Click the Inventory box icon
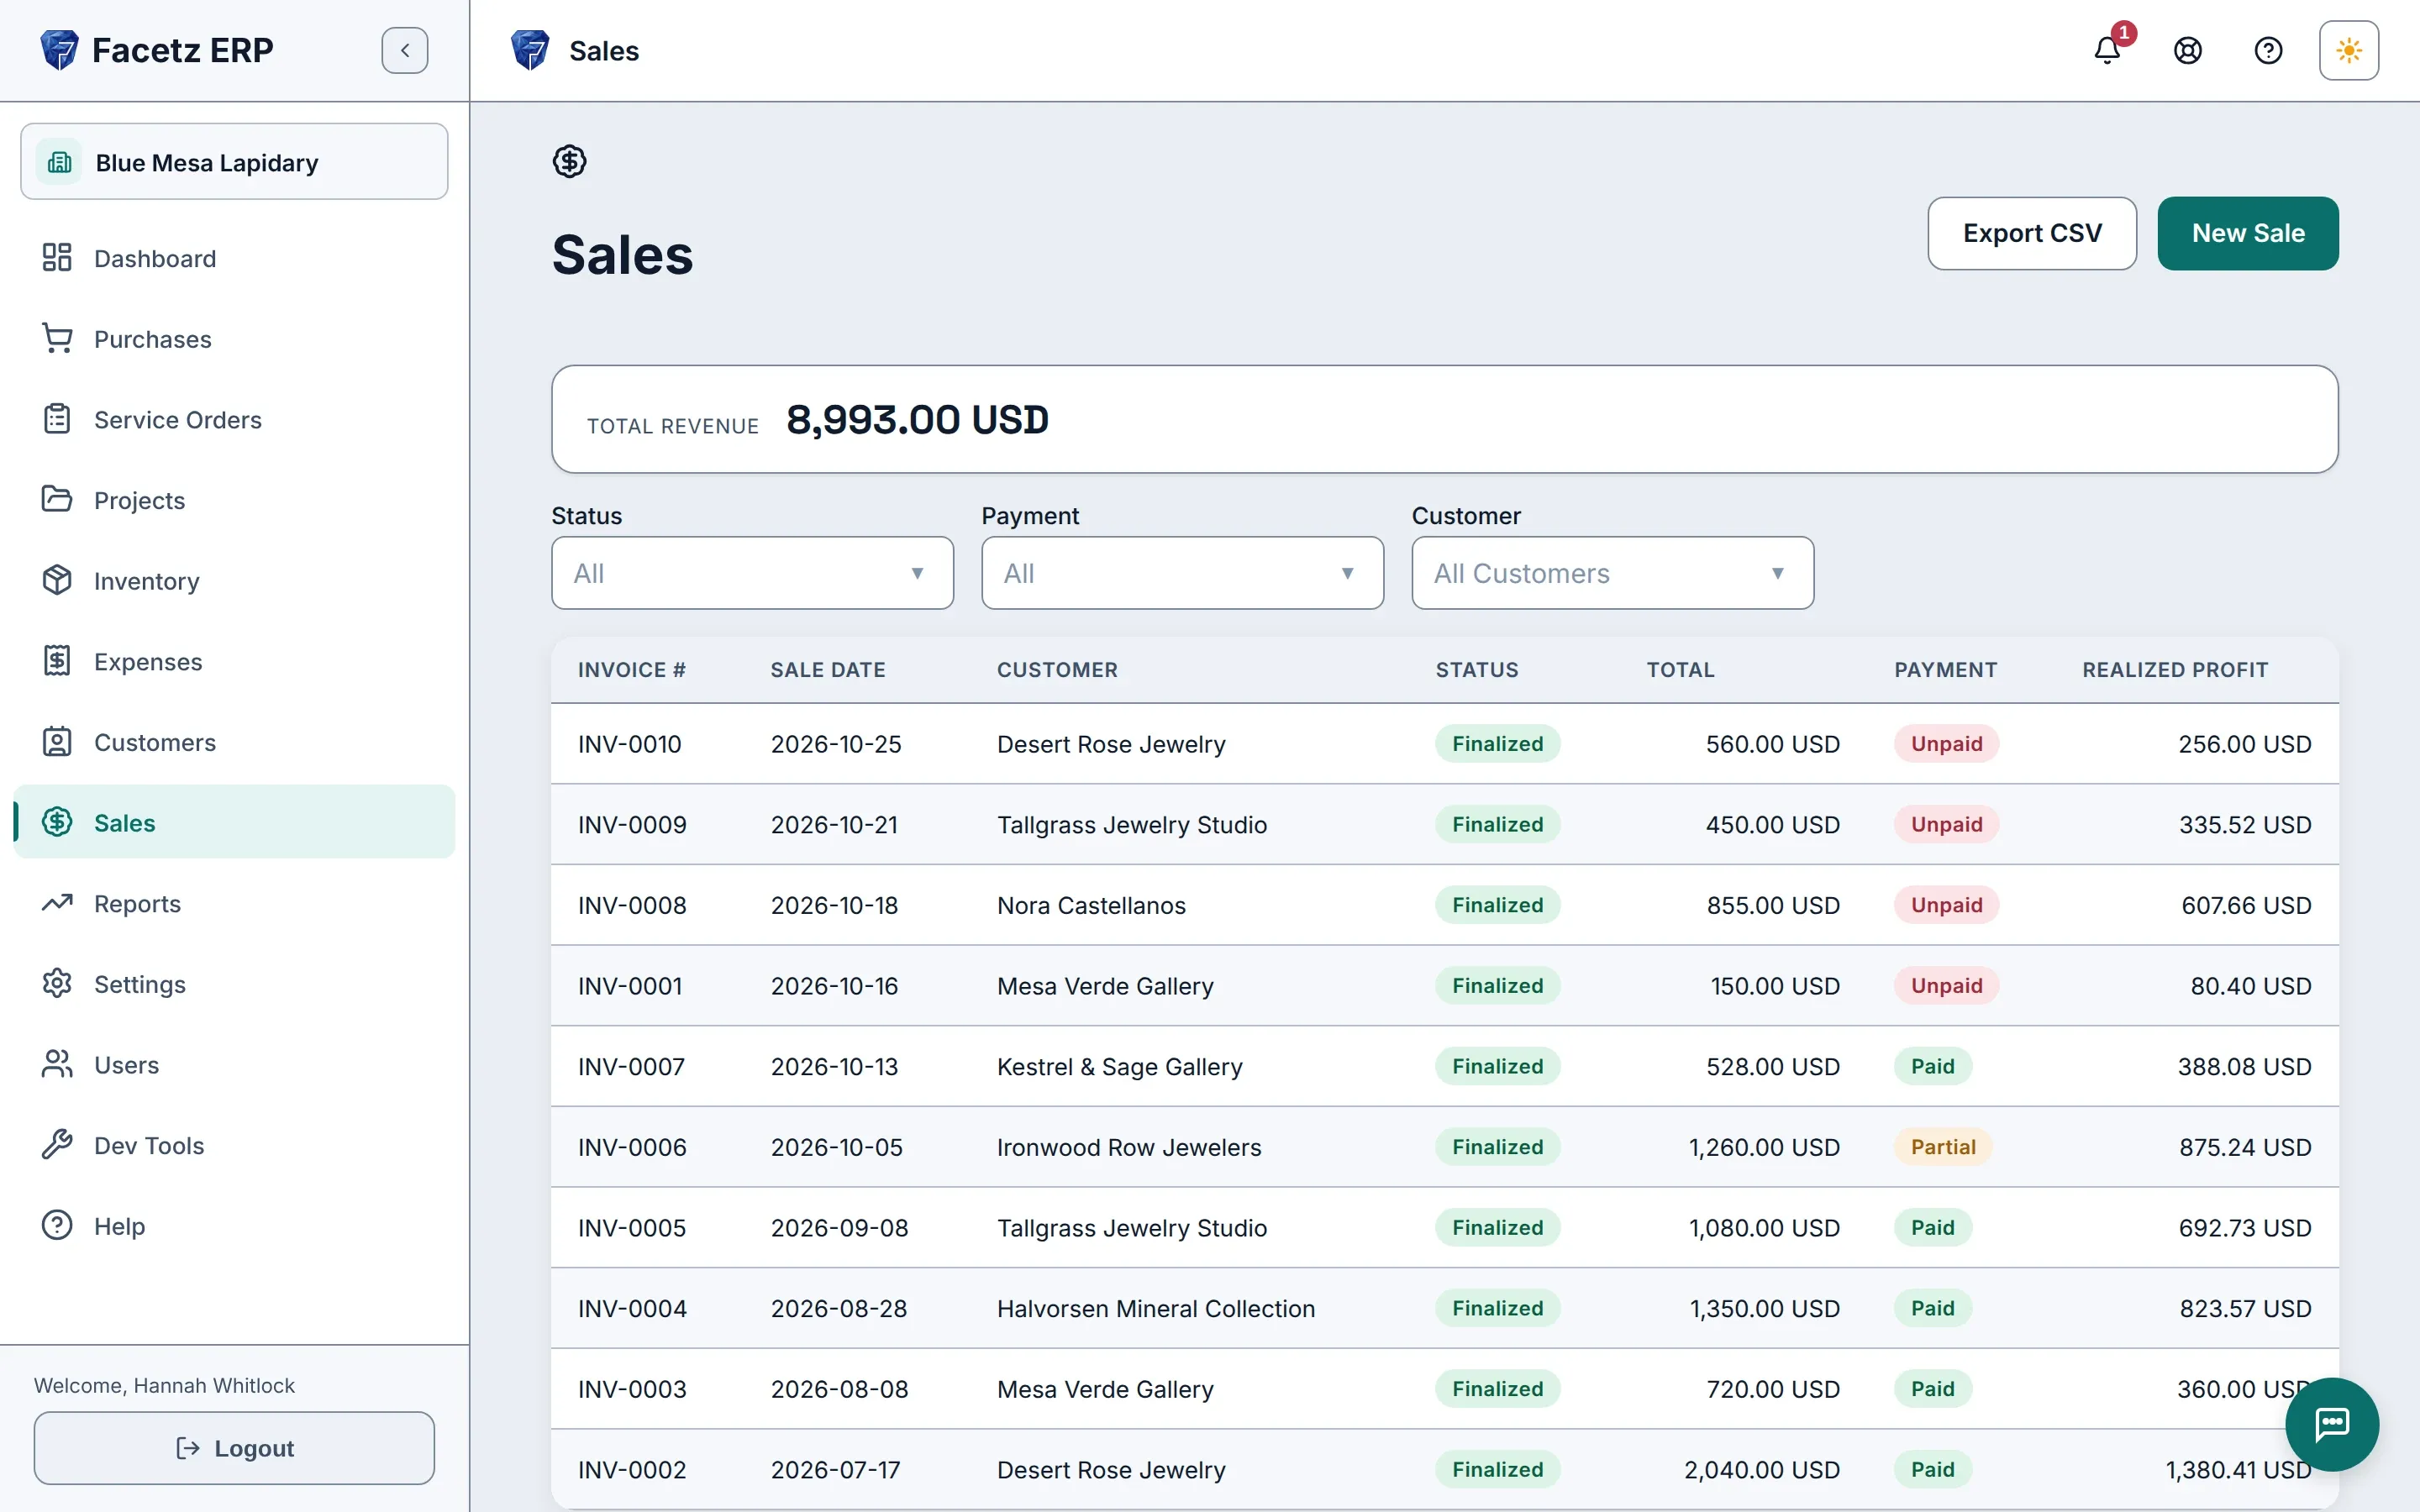This screenshot has height=1512, width=2420. pos(57,581)
